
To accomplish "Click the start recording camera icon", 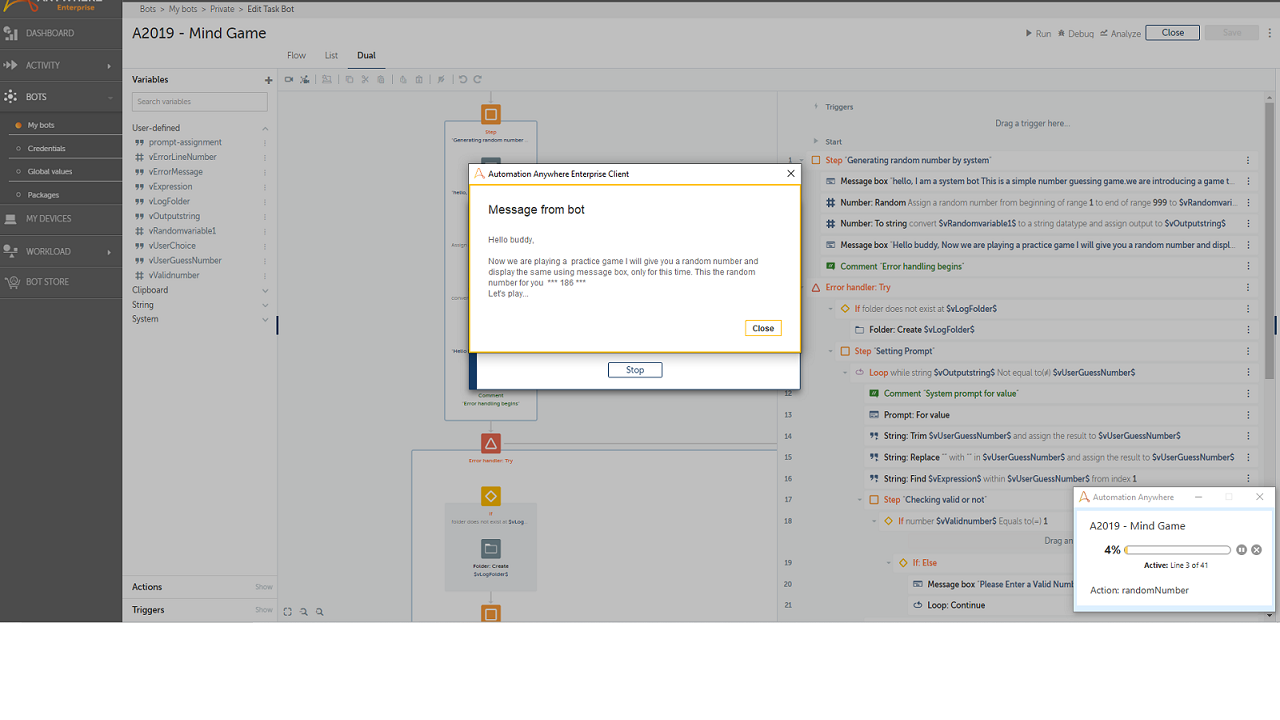I will (x=289, y=80).
